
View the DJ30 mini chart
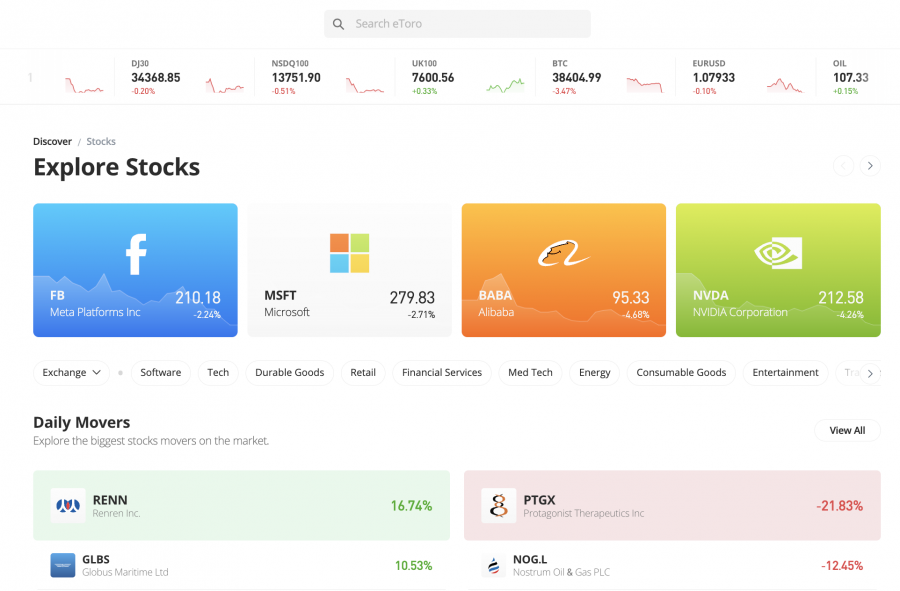click(225, 85)
